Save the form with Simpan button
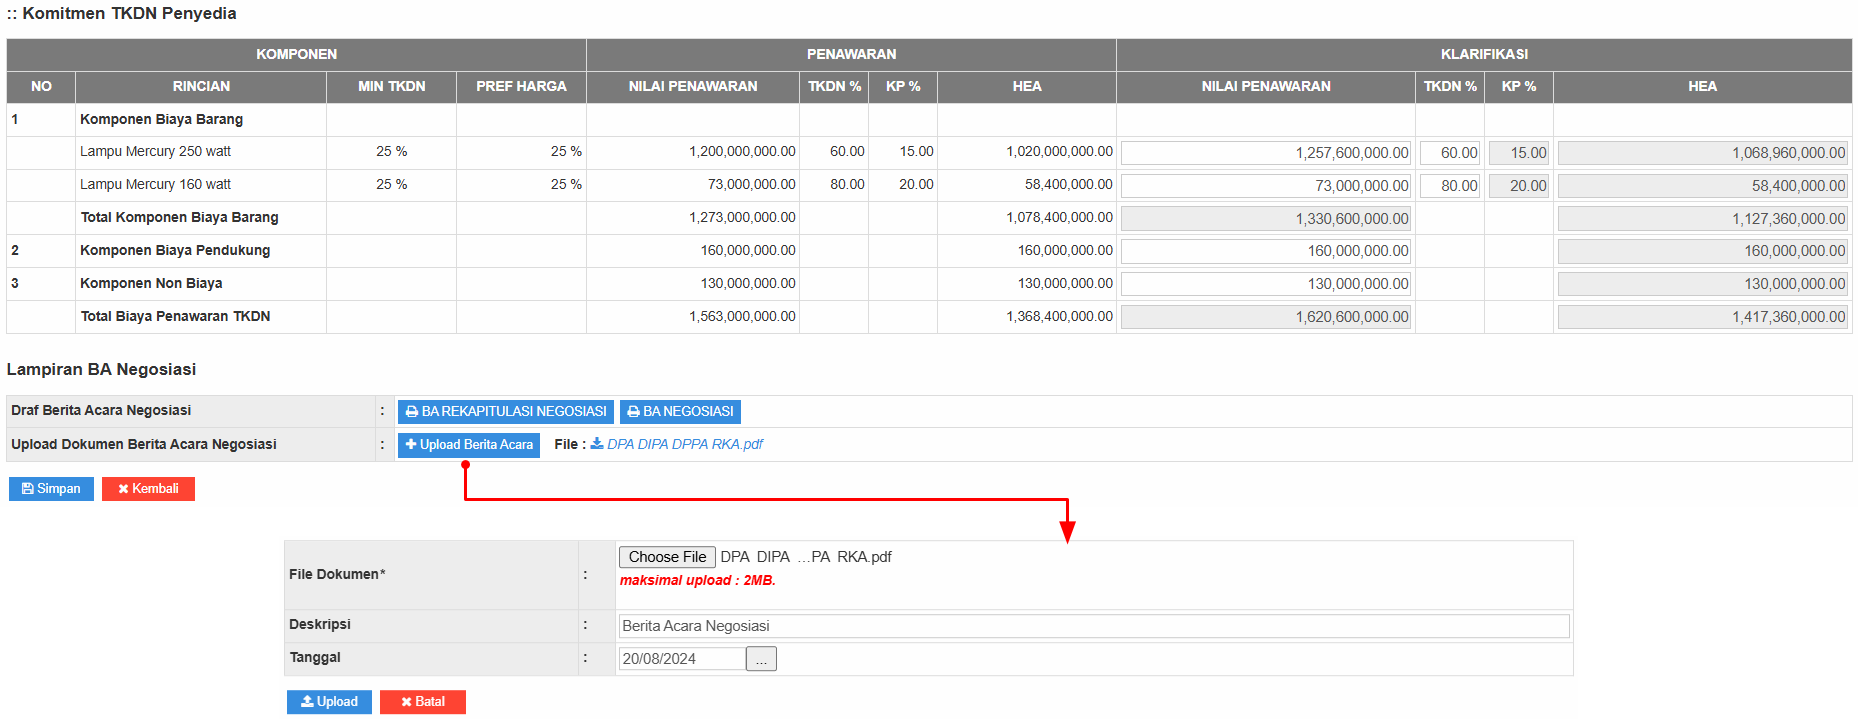Viewport: 1858px width, 719px height. 51,489
